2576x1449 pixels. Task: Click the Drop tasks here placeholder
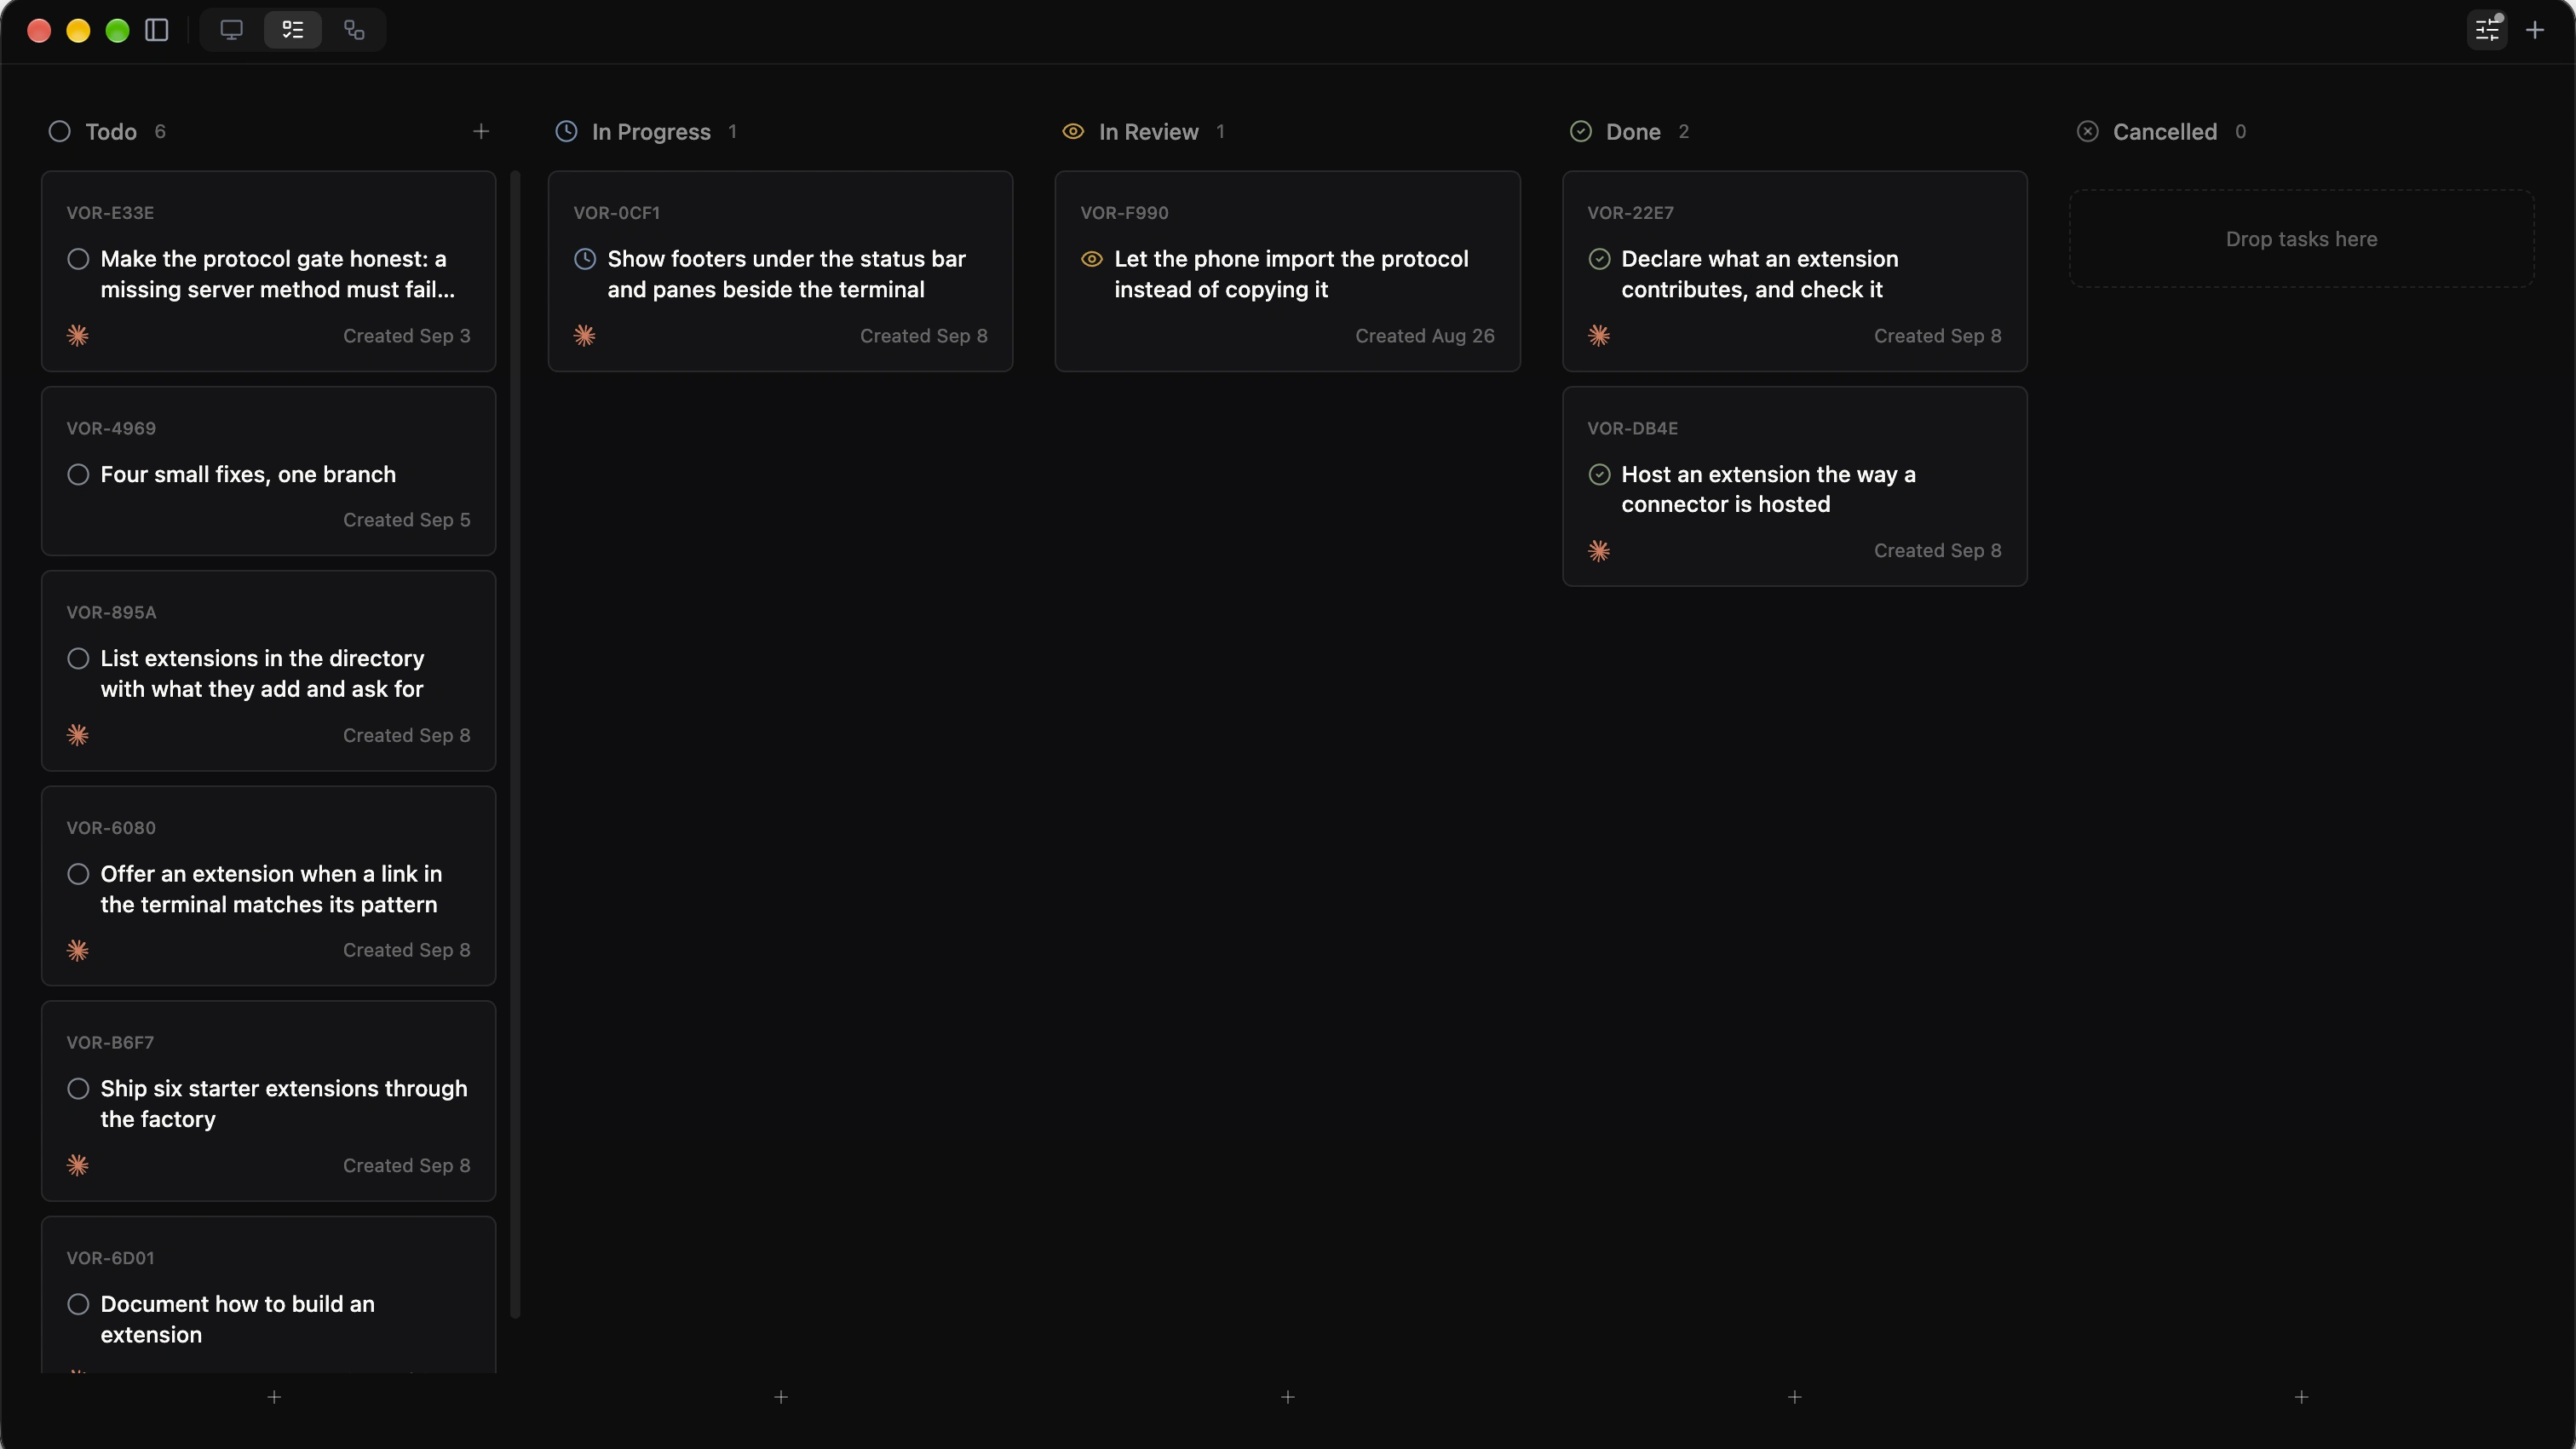point(2301,239)
